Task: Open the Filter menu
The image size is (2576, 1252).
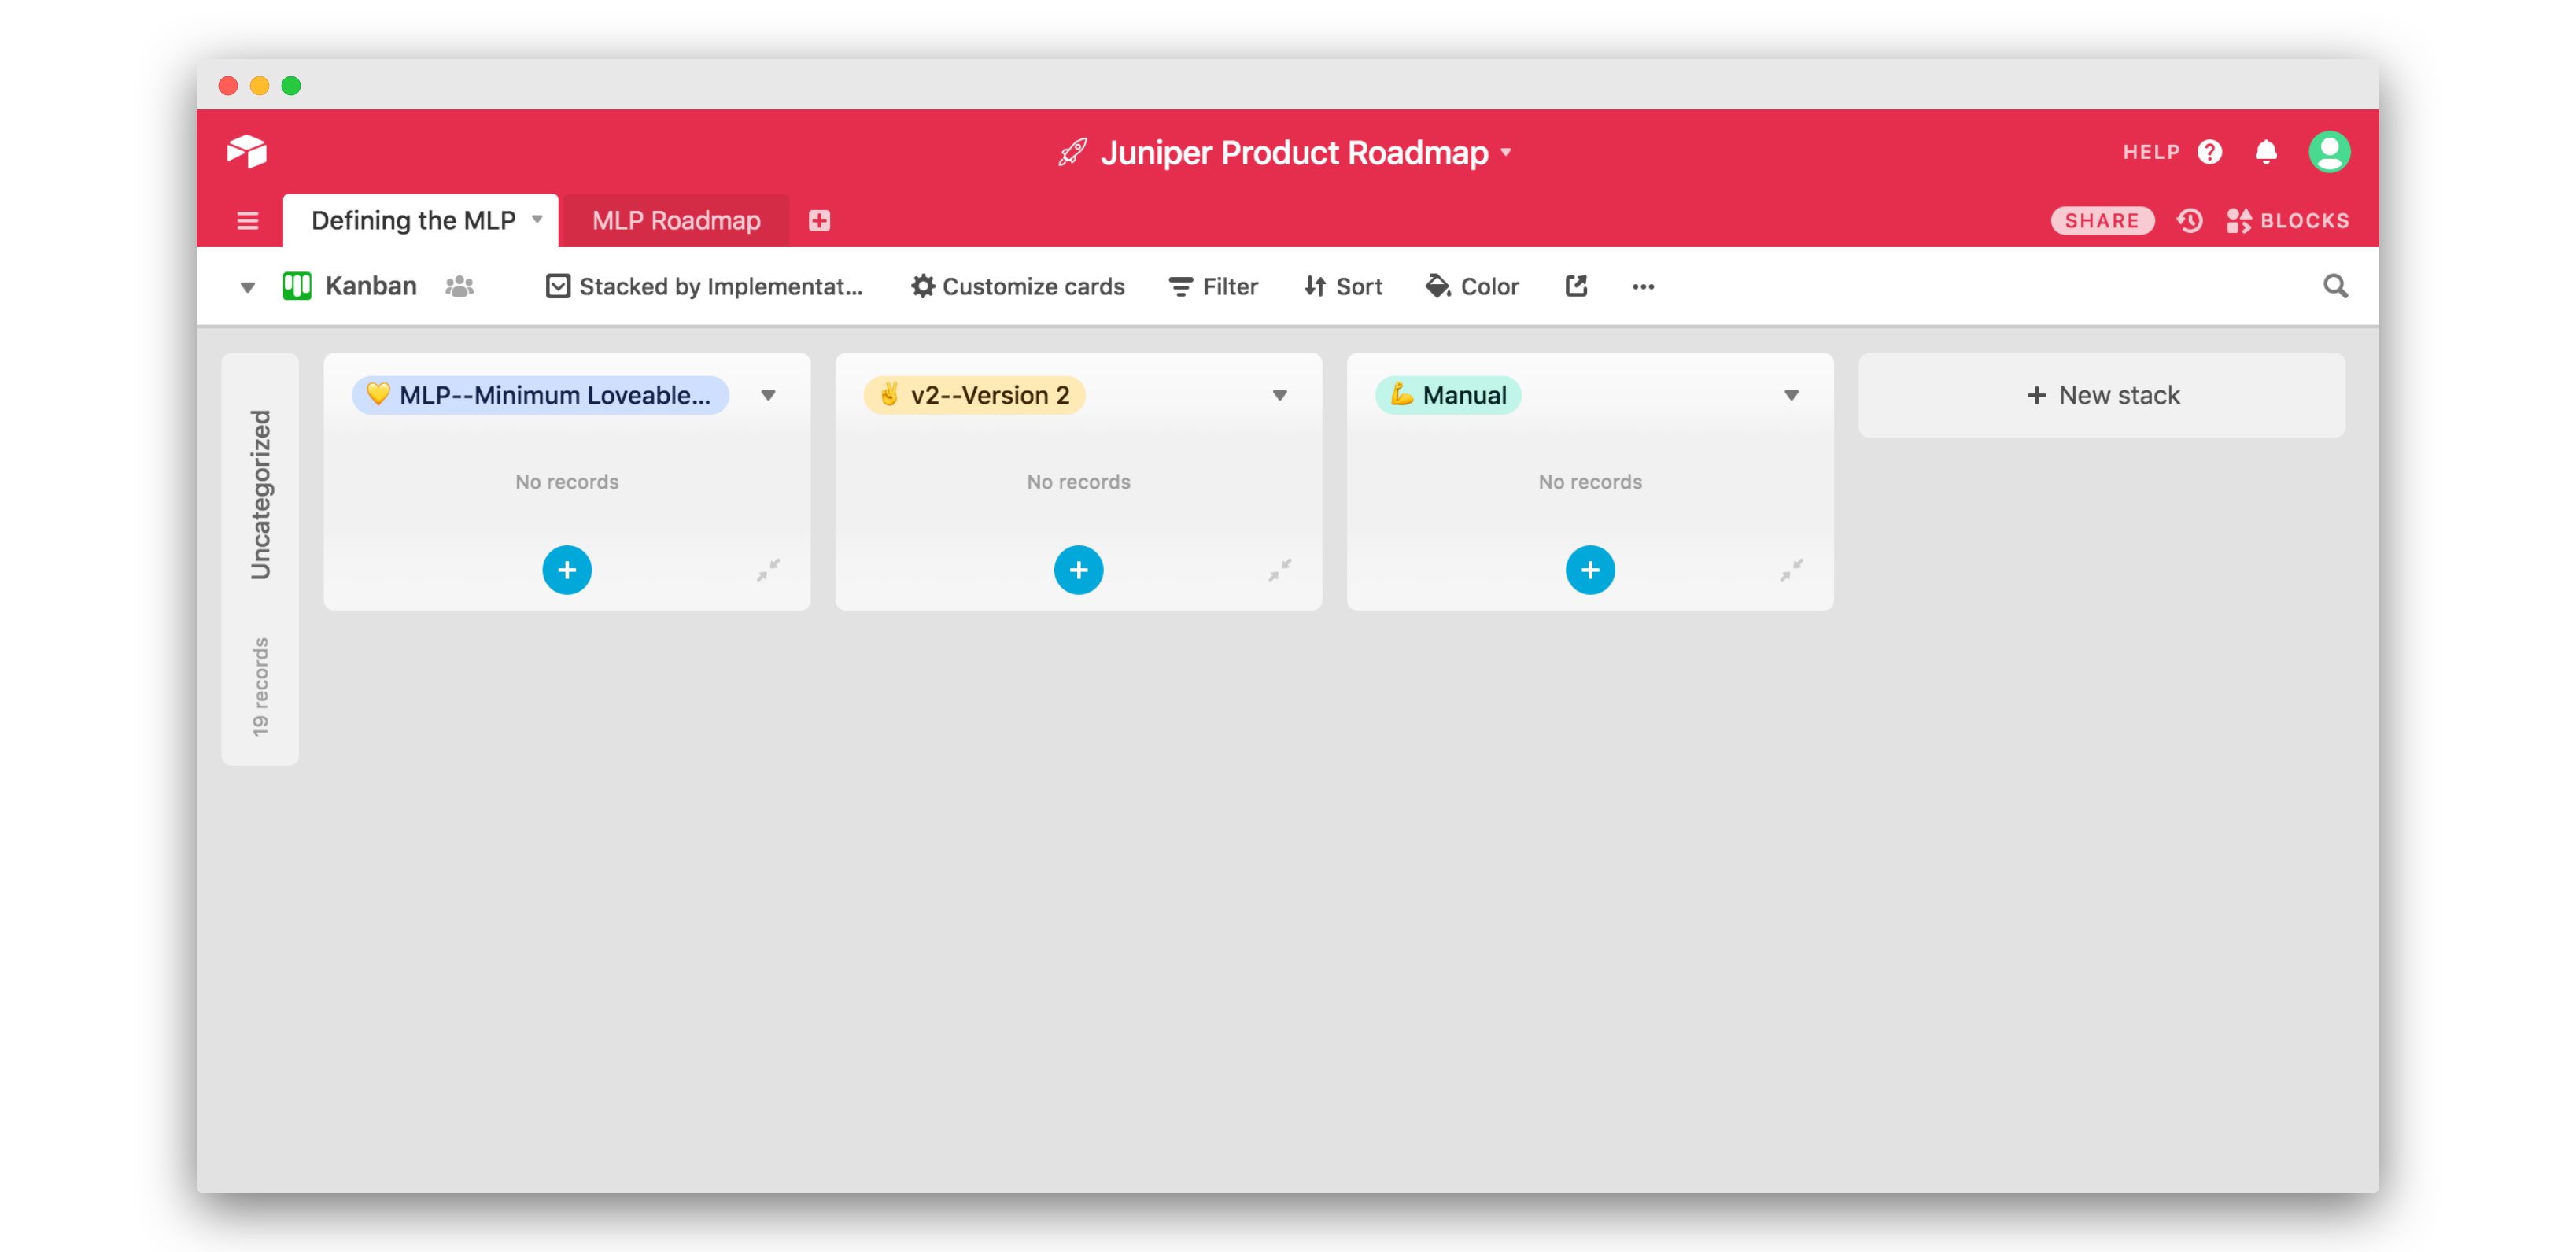Action: pyautogui.click(x=1213, y=286)
